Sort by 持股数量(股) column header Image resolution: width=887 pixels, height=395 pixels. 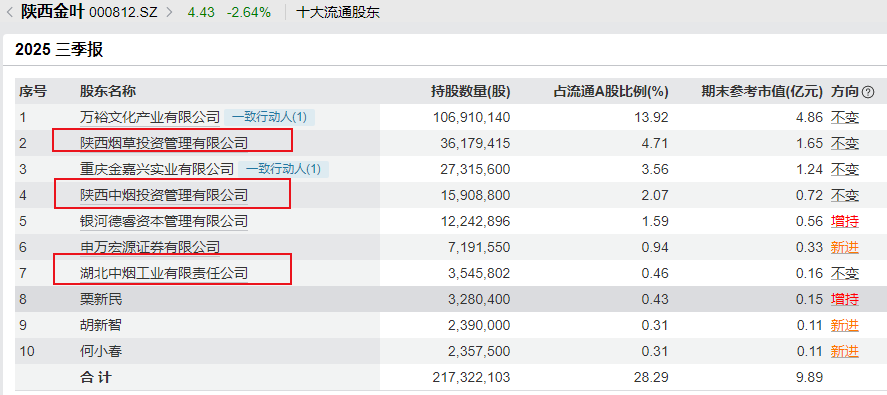471,92
